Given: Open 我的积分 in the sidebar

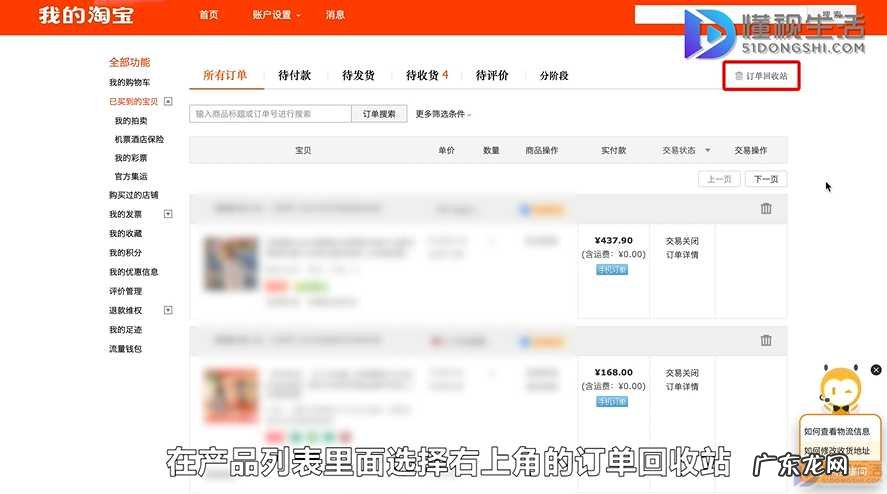Looking at the screenshot, I should (x=126, y=253).
